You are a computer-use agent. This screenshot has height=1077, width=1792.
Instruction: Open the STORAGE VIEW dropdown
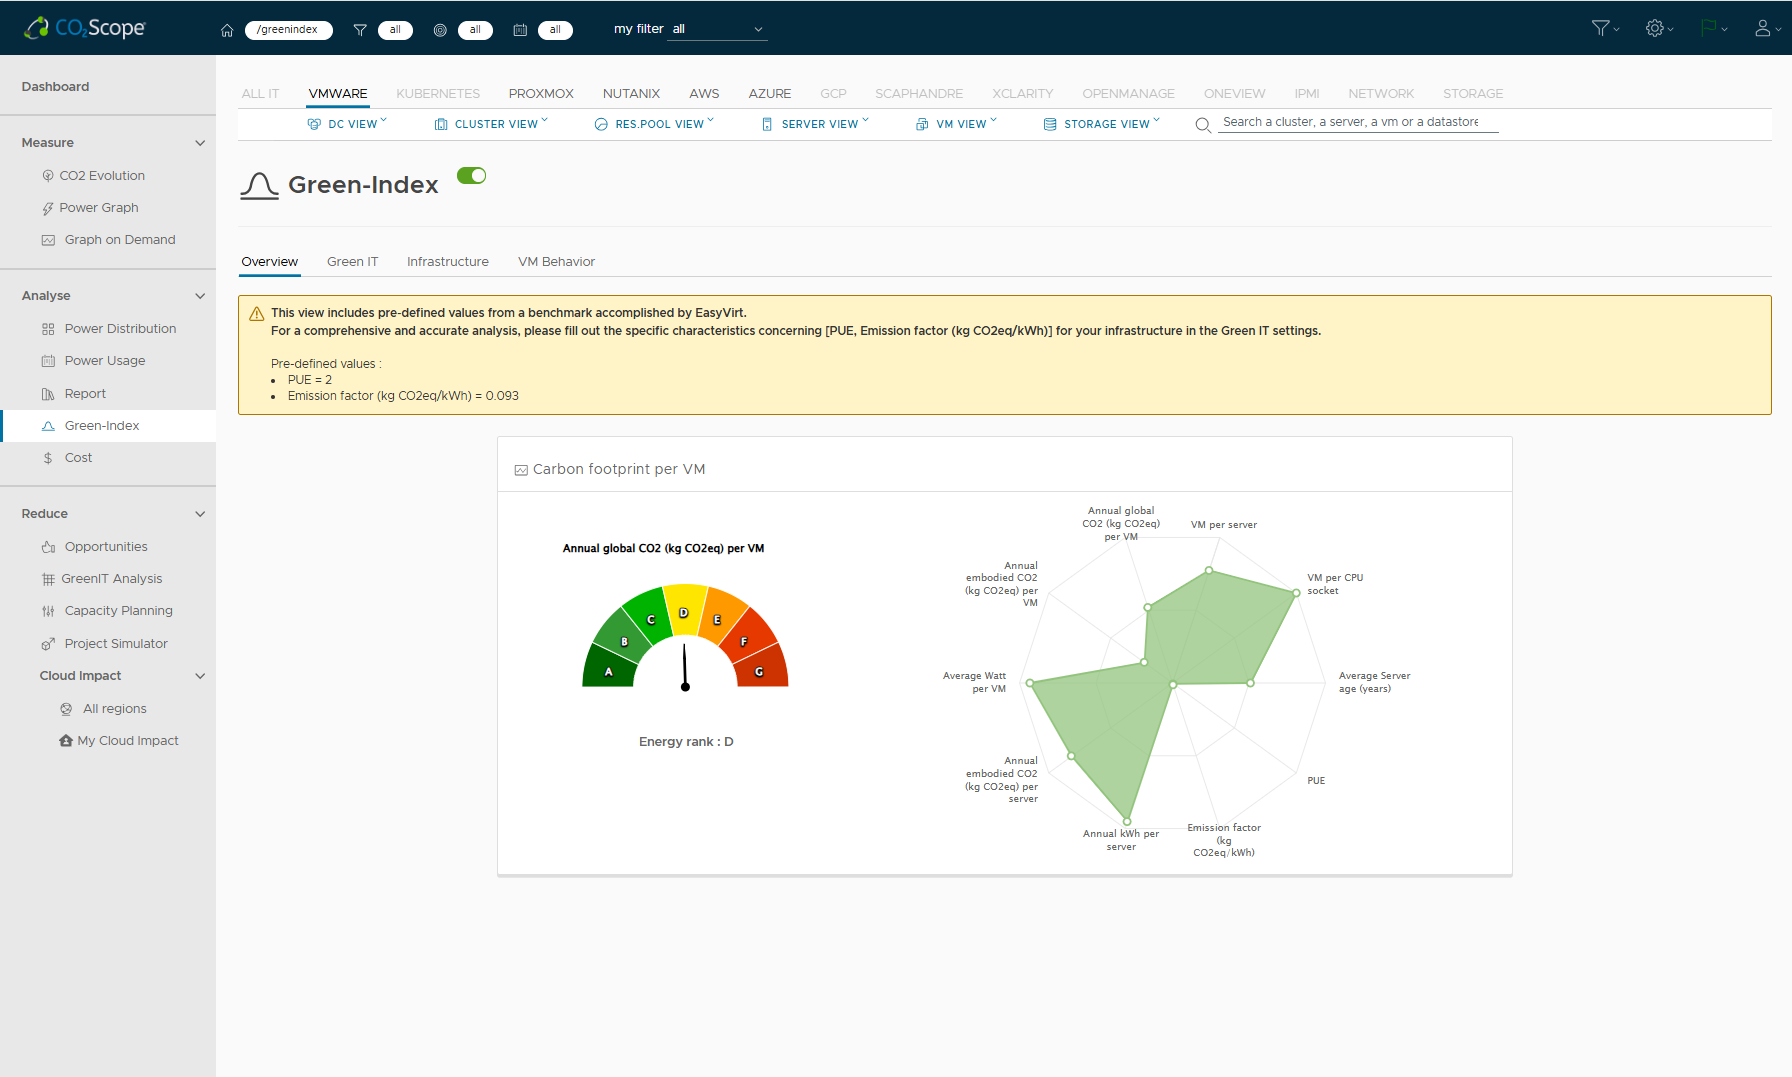[1102, 124]
